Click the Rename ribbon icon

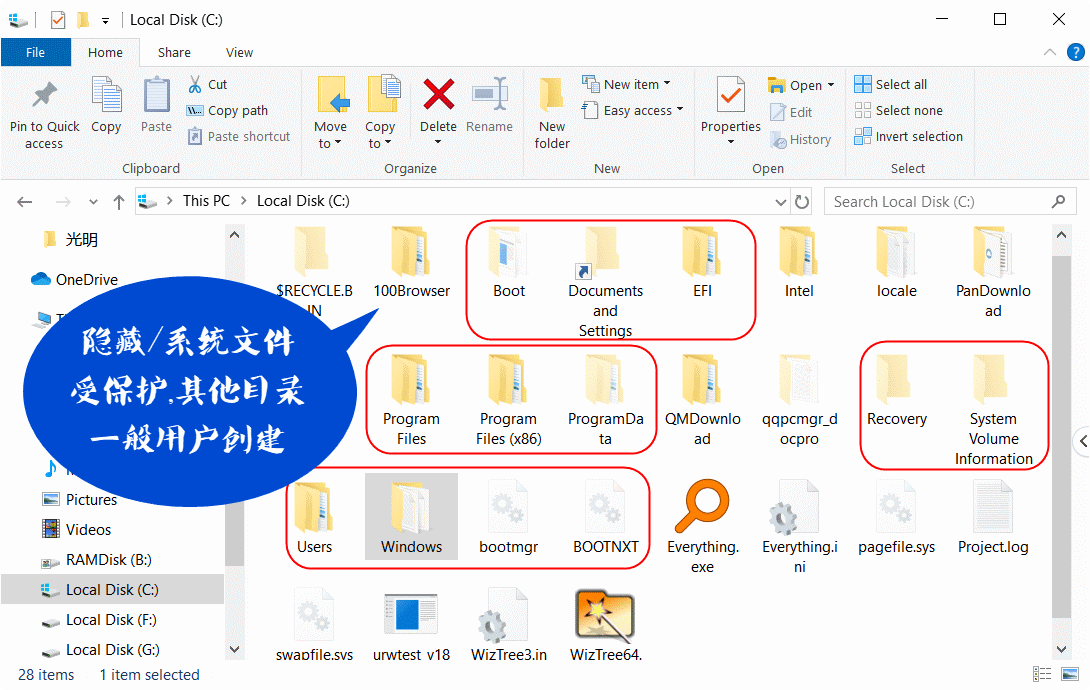point(489,95)
